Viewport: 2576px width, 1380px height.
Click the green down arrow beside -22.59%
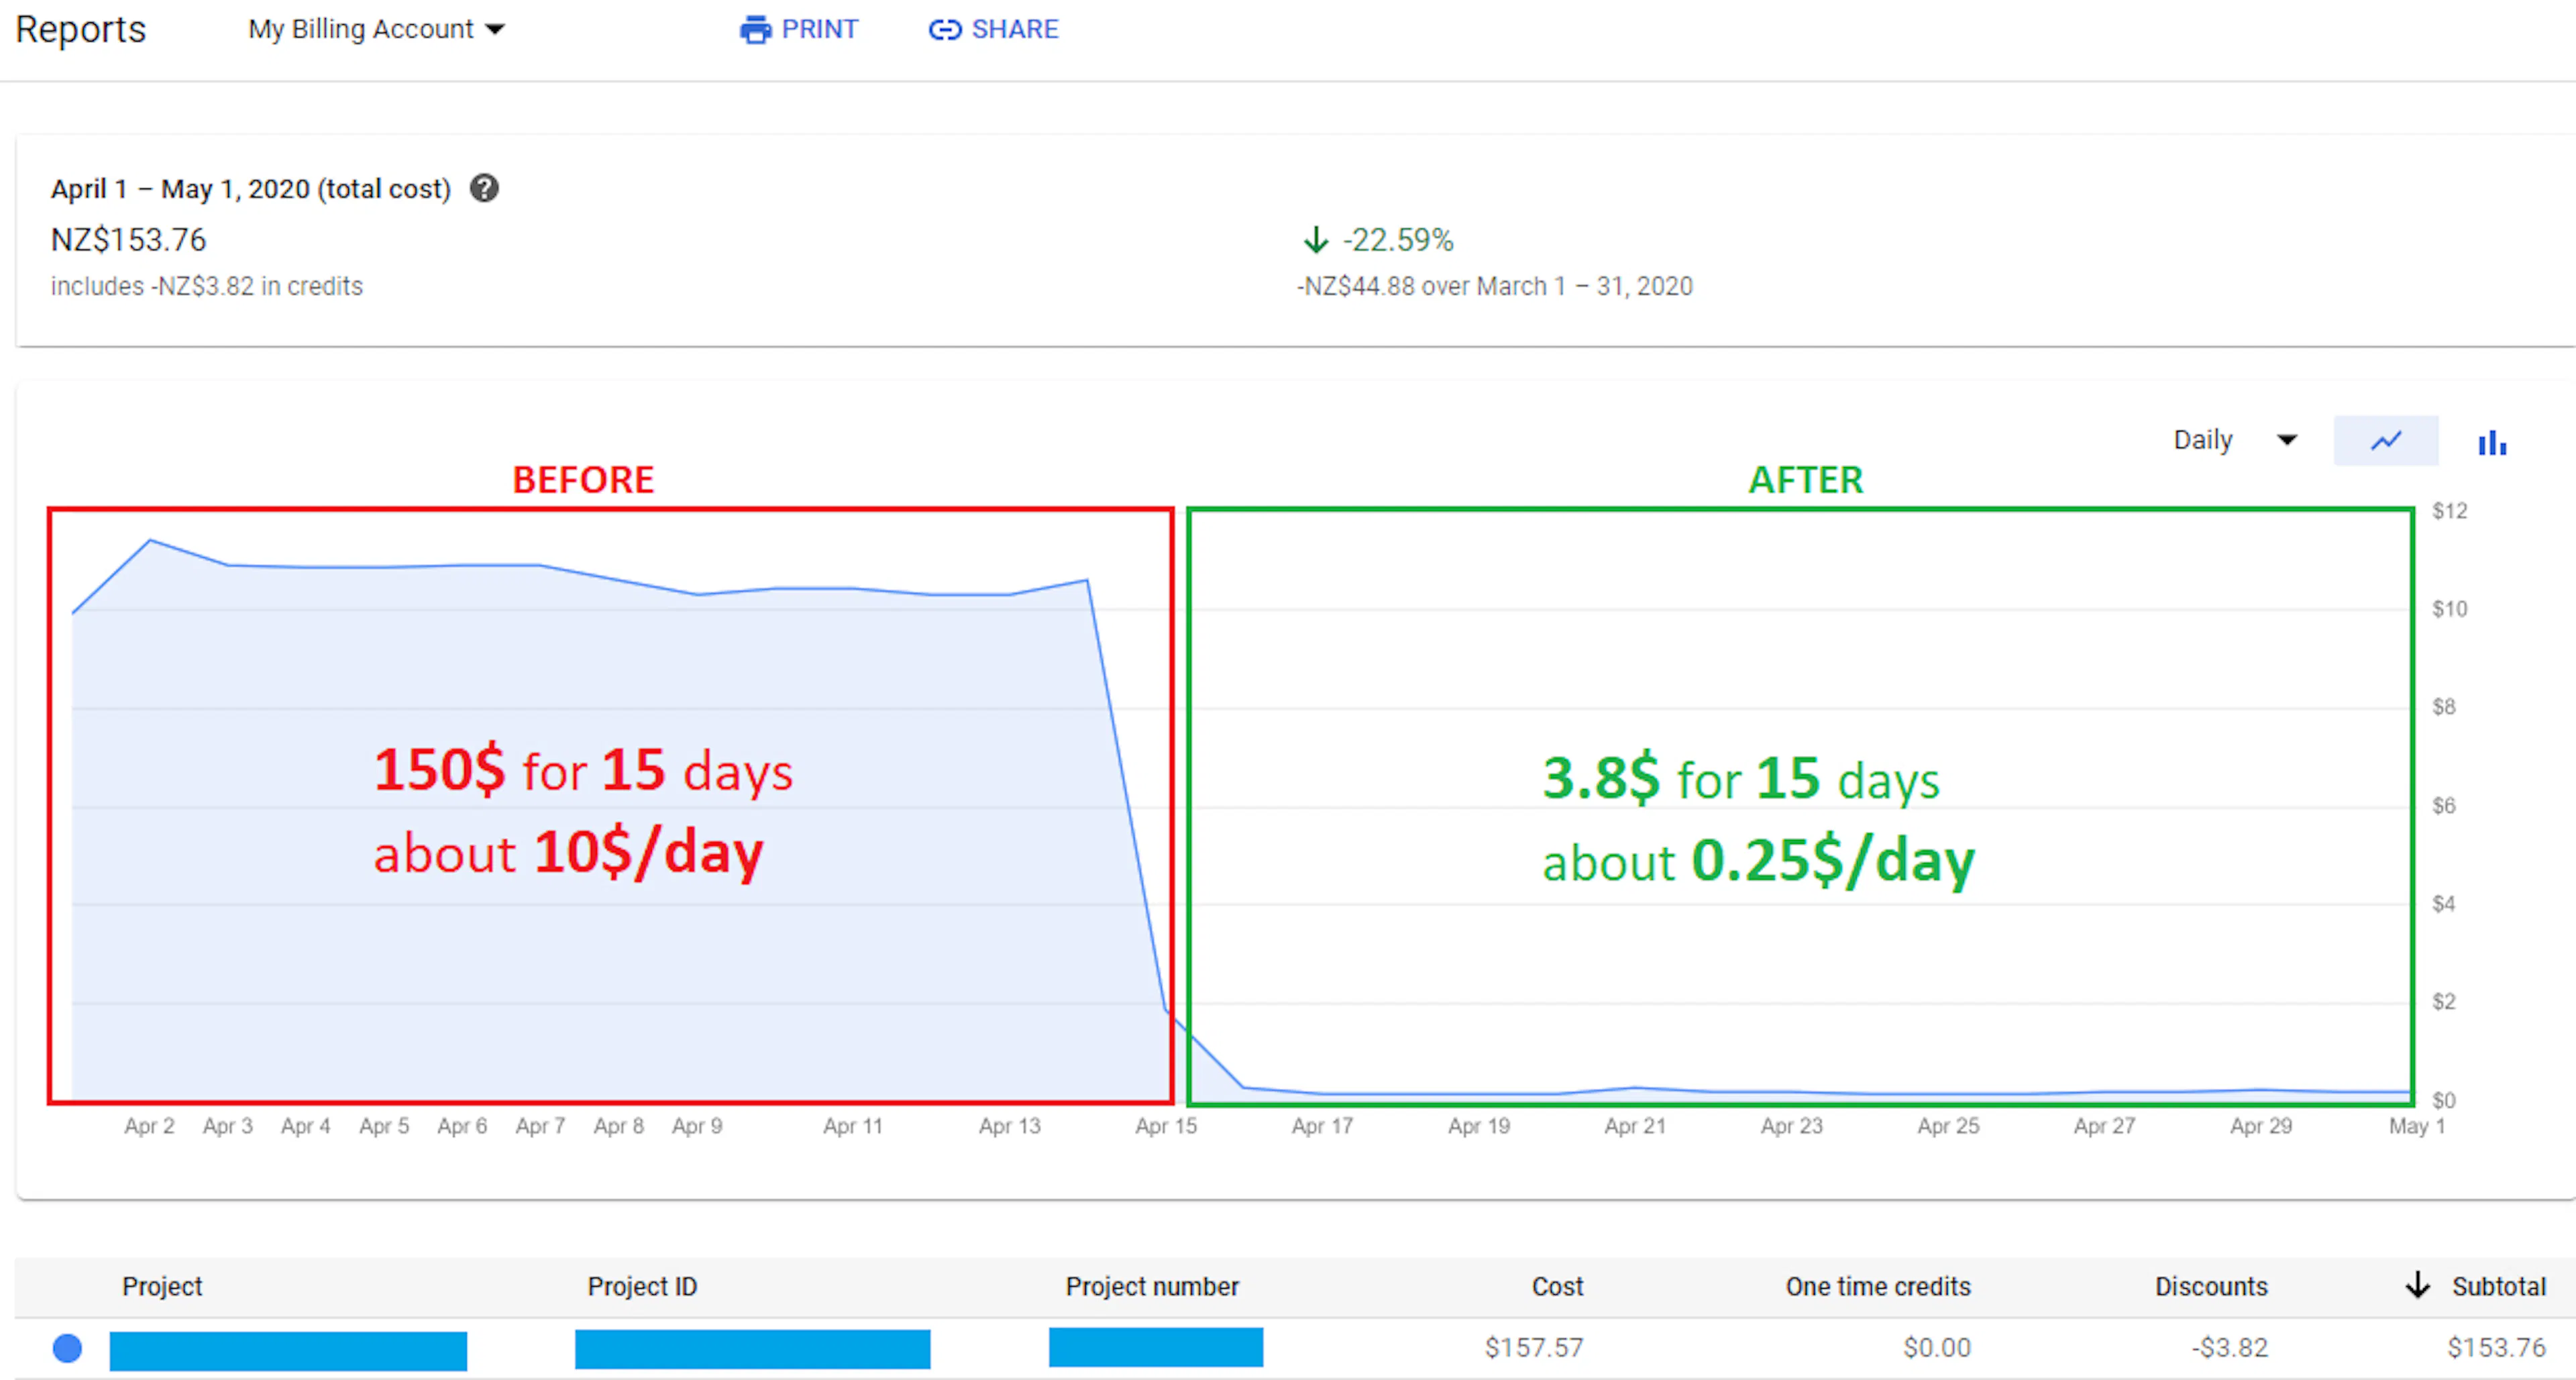[x=1315, y=240]
